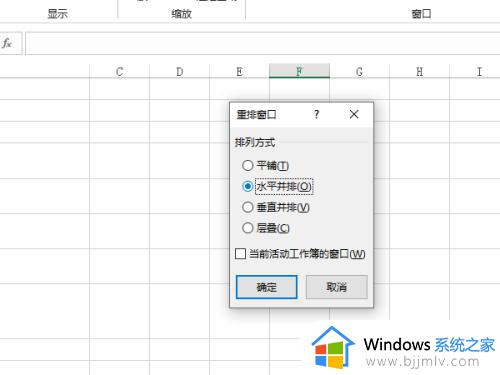This screenshot has height=375, width=500.
Task: Select column C header
Action: 119,72
